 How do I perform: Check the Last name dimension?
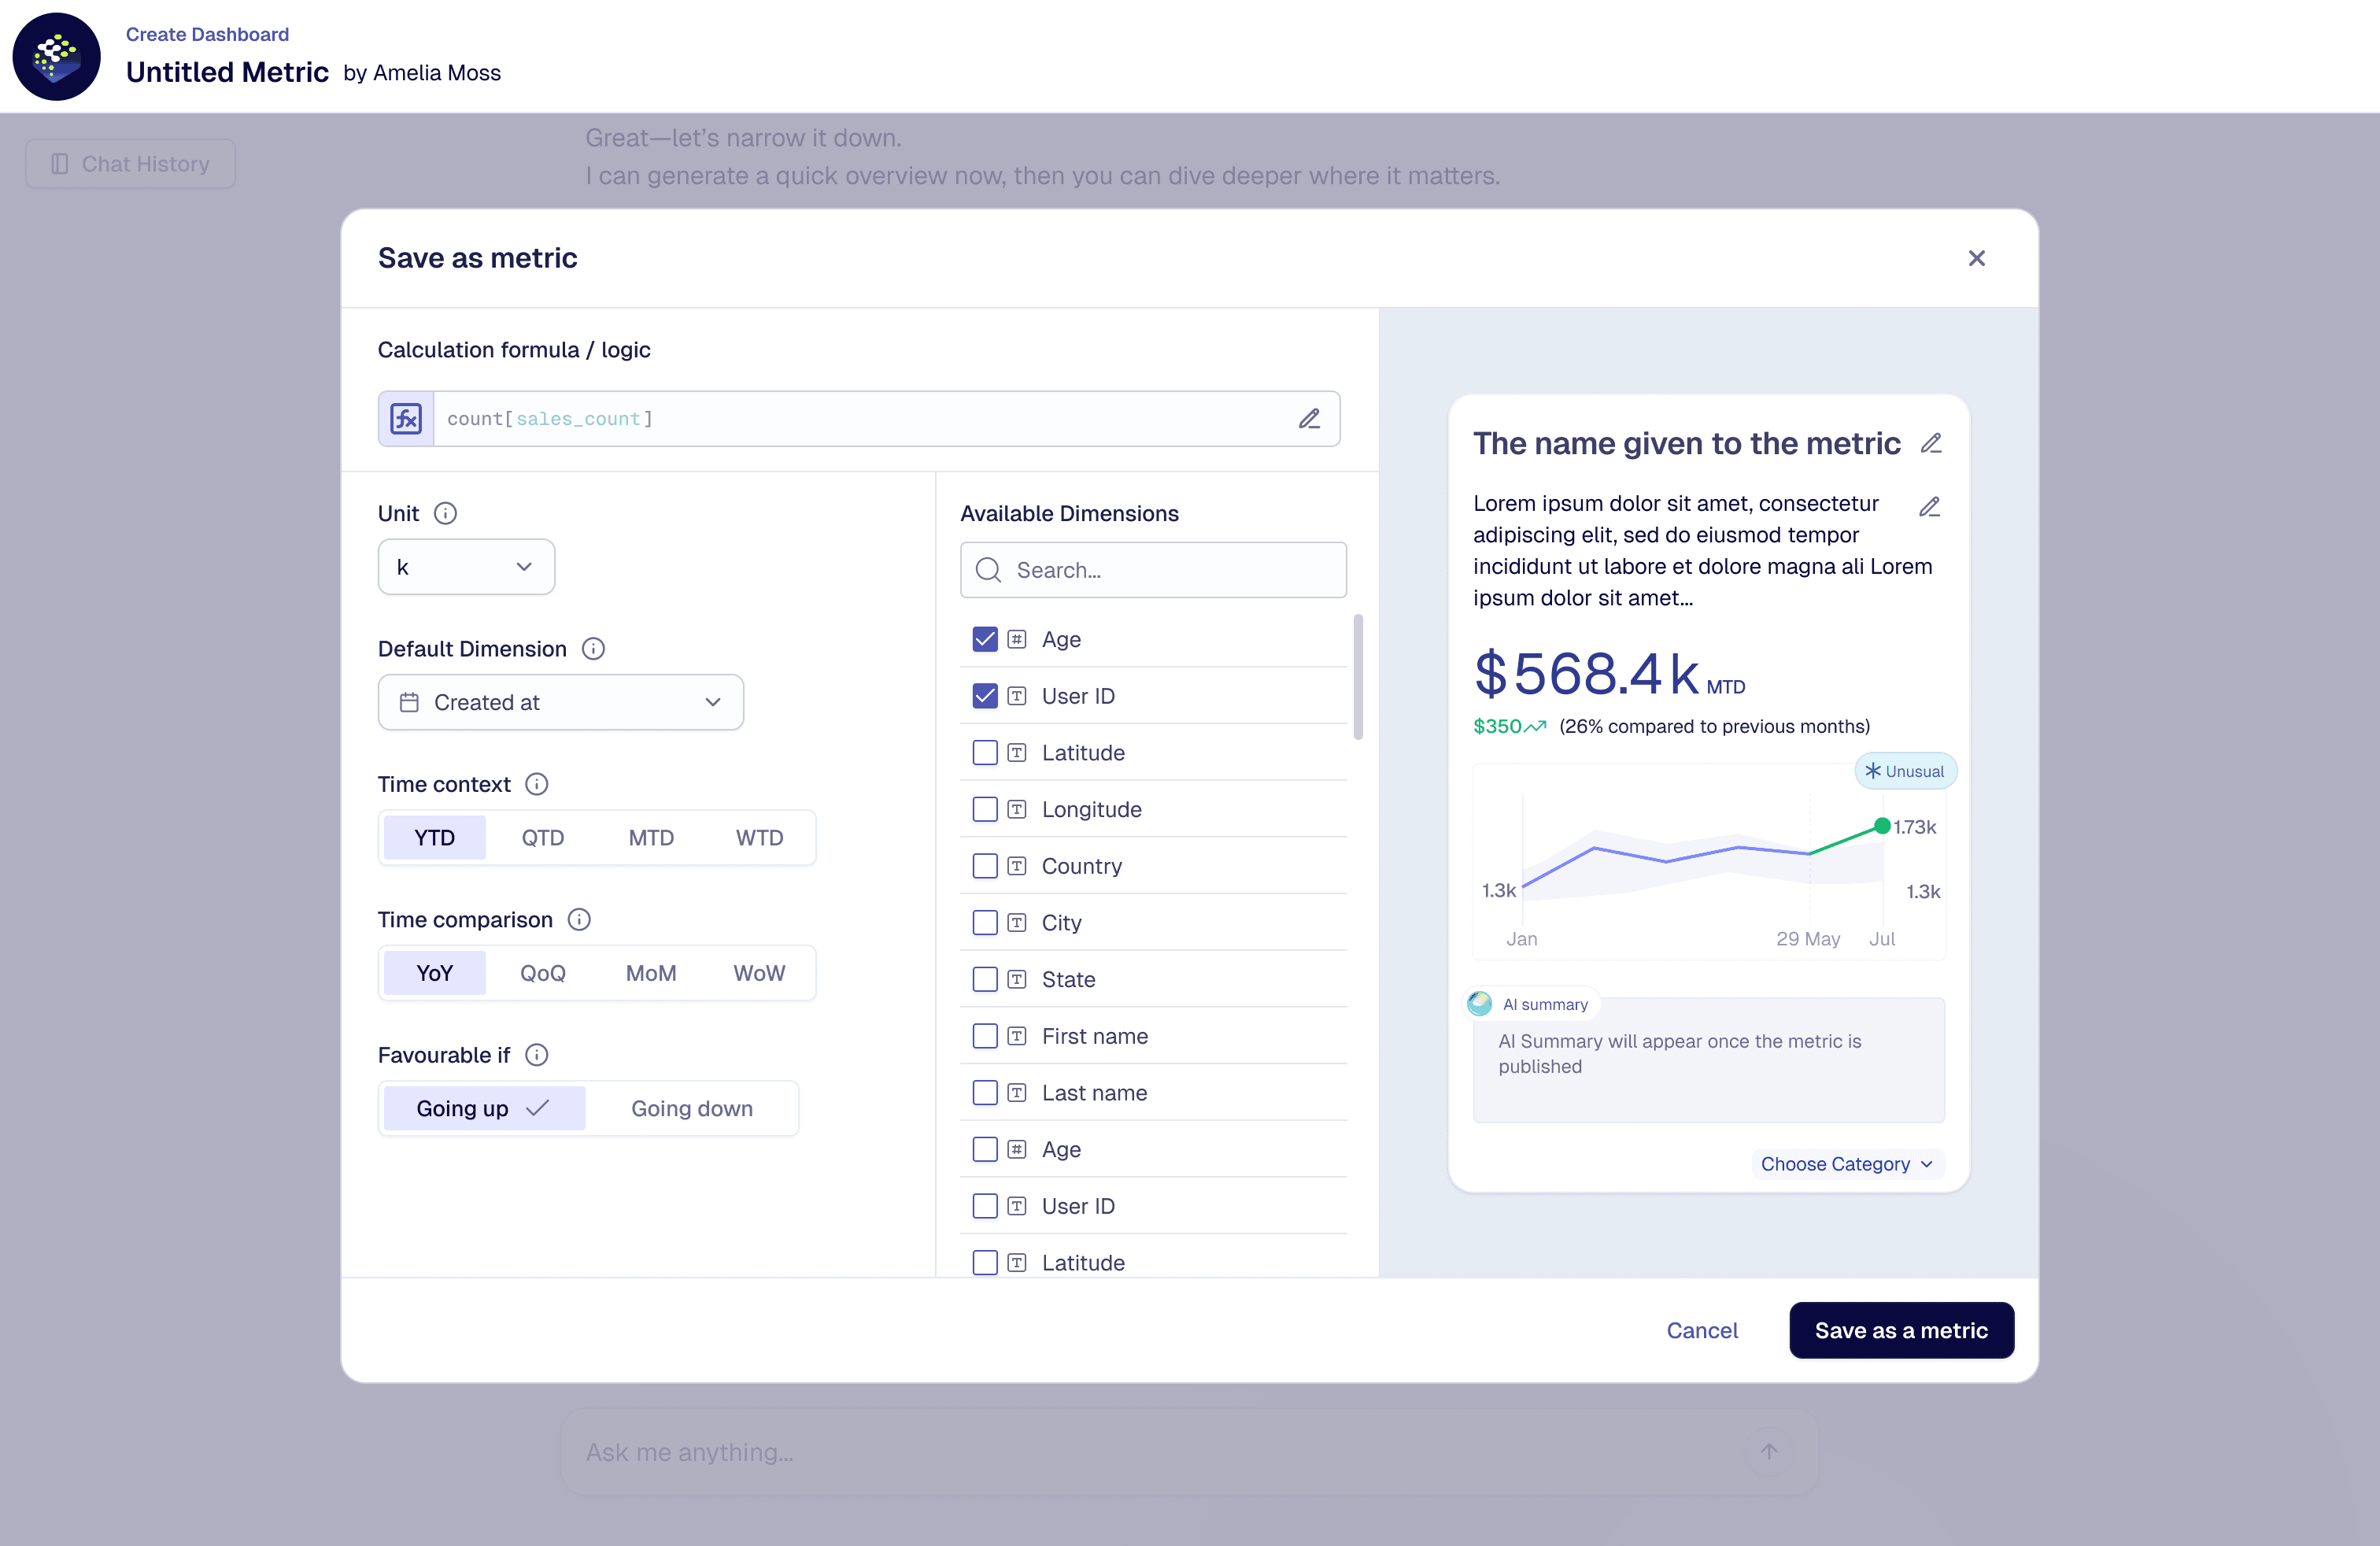pyautogui.click(x=985, y=1092)
